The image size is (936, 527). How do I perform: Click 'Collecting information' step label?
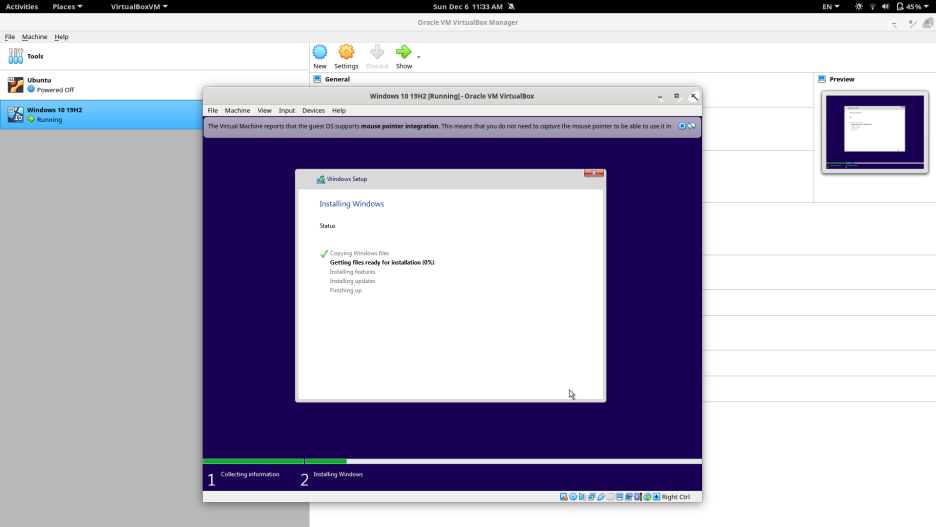[250, 474]
